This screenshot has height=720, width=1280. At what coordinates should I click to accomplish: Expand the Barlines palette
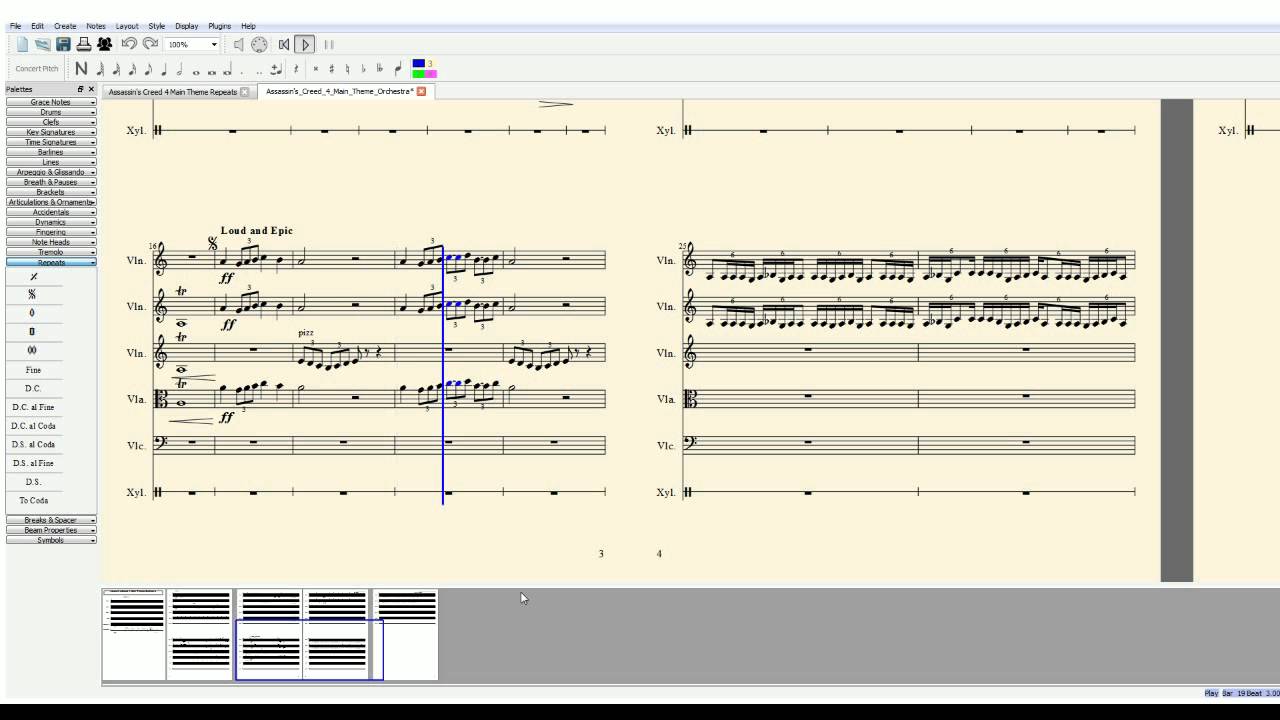tap(51, 152)
